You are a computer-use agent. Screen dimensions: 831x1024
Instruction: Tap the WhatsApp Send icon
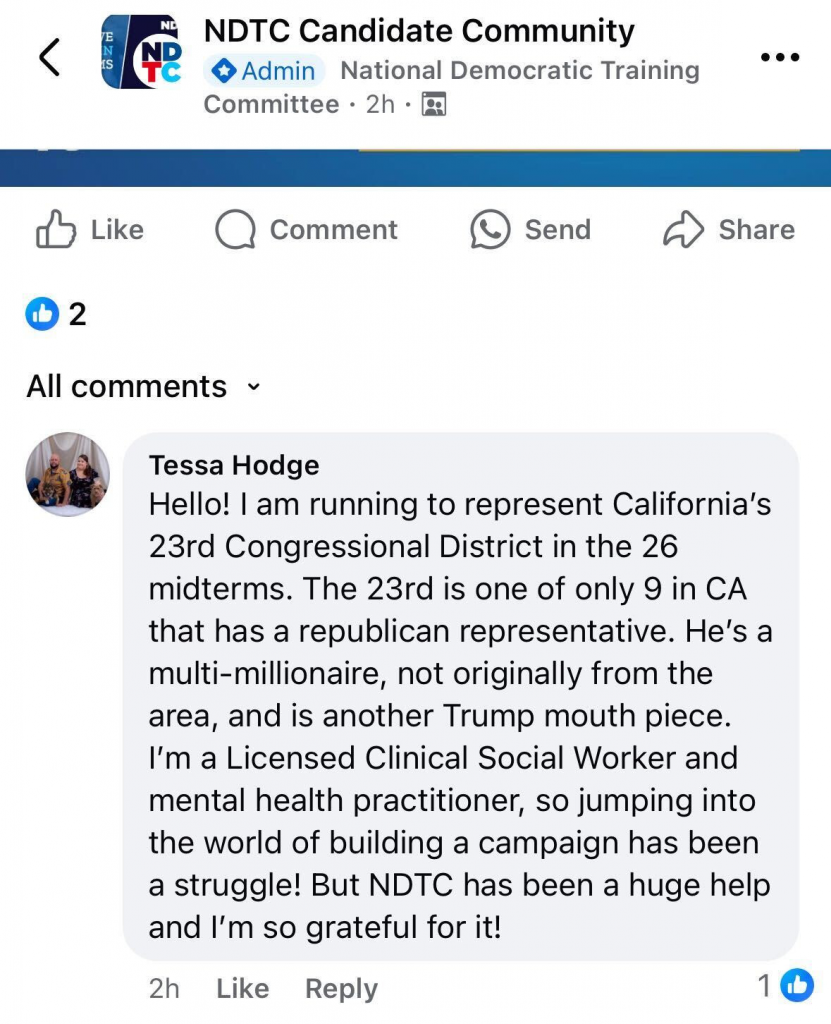click(x=490, y=230)
